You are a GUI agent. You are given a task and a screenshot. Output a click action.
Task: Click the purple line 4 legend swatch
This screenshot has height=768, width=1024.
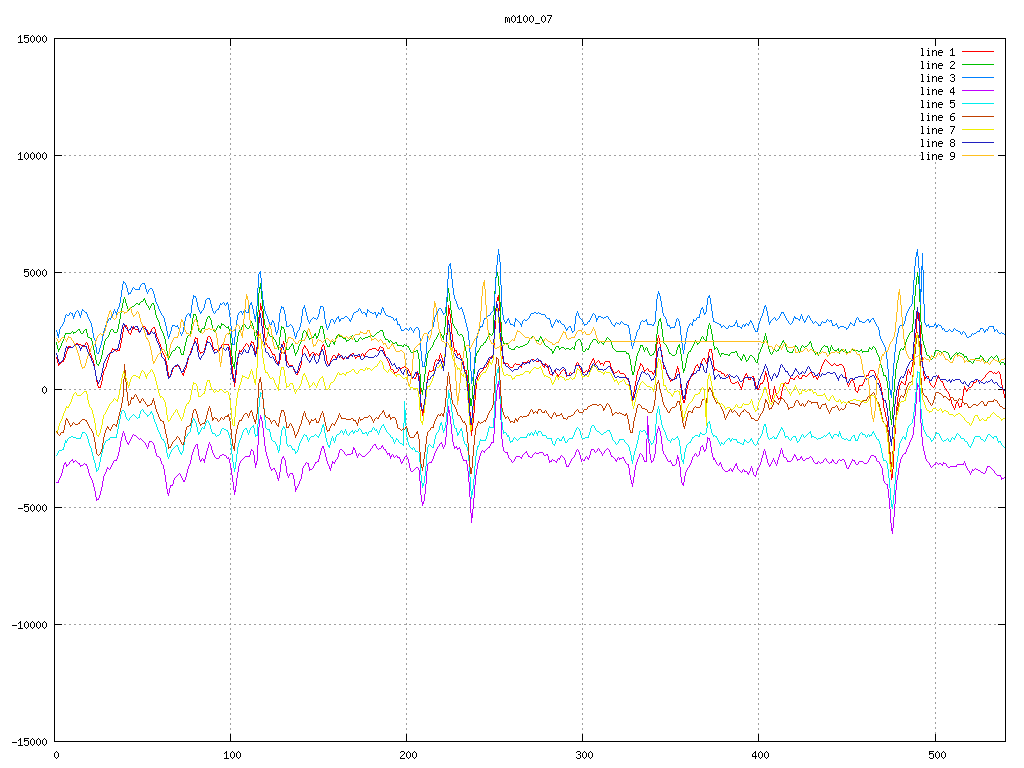pyautogui.click(x=978, y=91)
